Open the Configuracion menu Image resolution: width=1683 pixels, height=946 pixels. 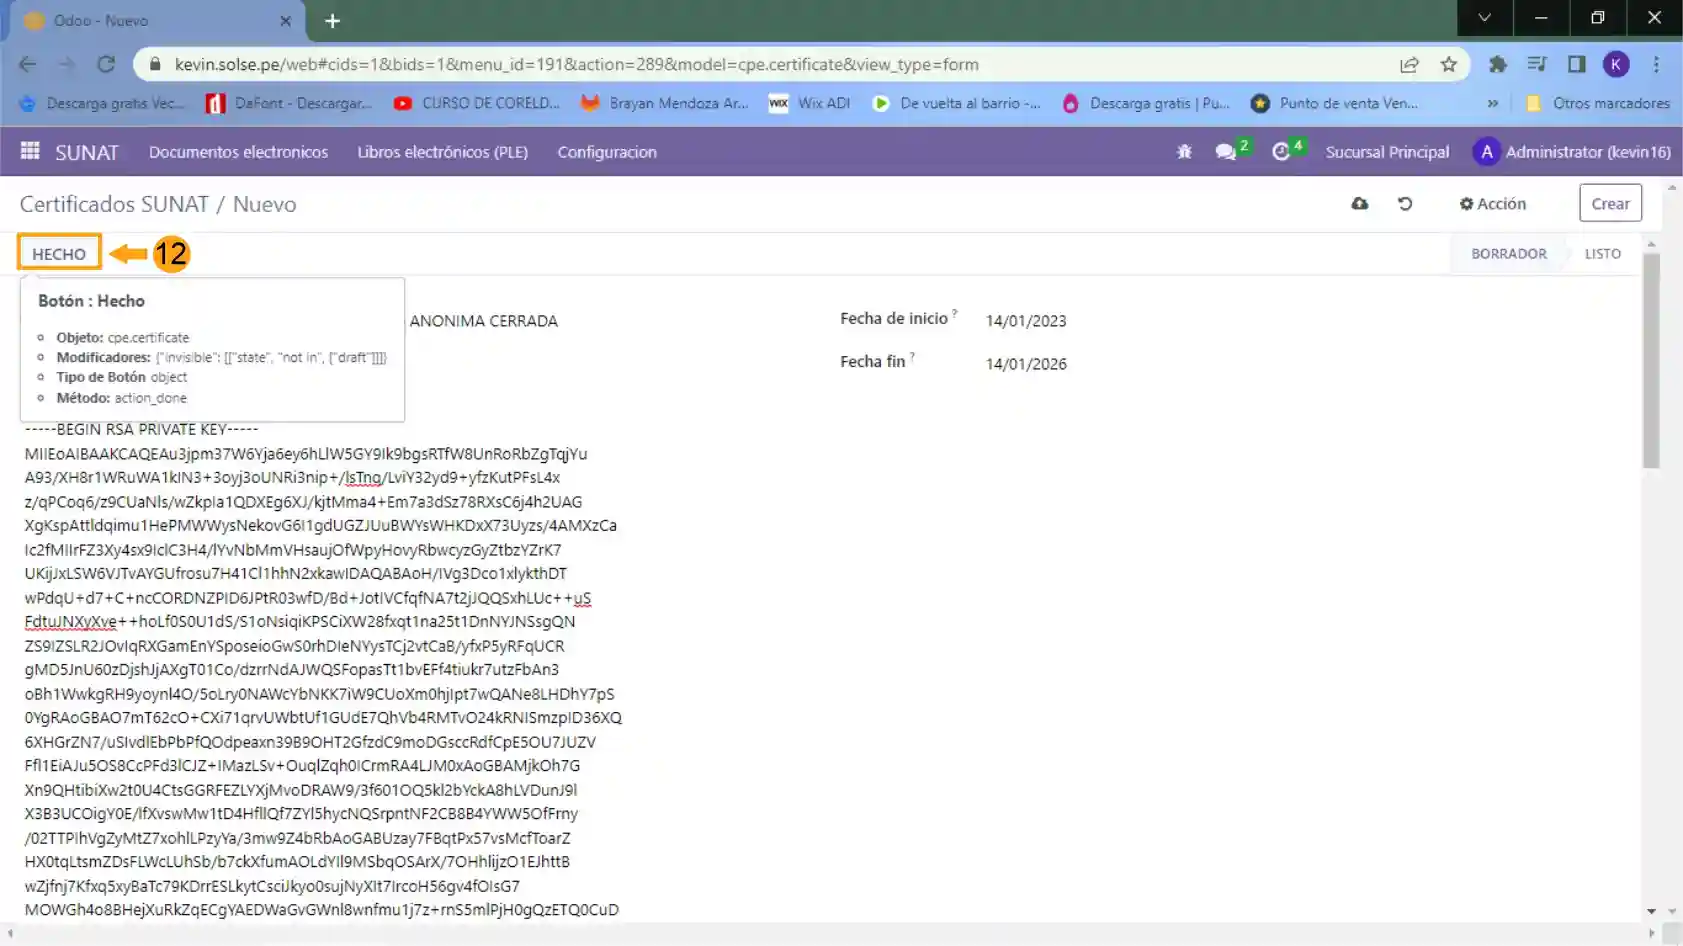tap(607, 152)
